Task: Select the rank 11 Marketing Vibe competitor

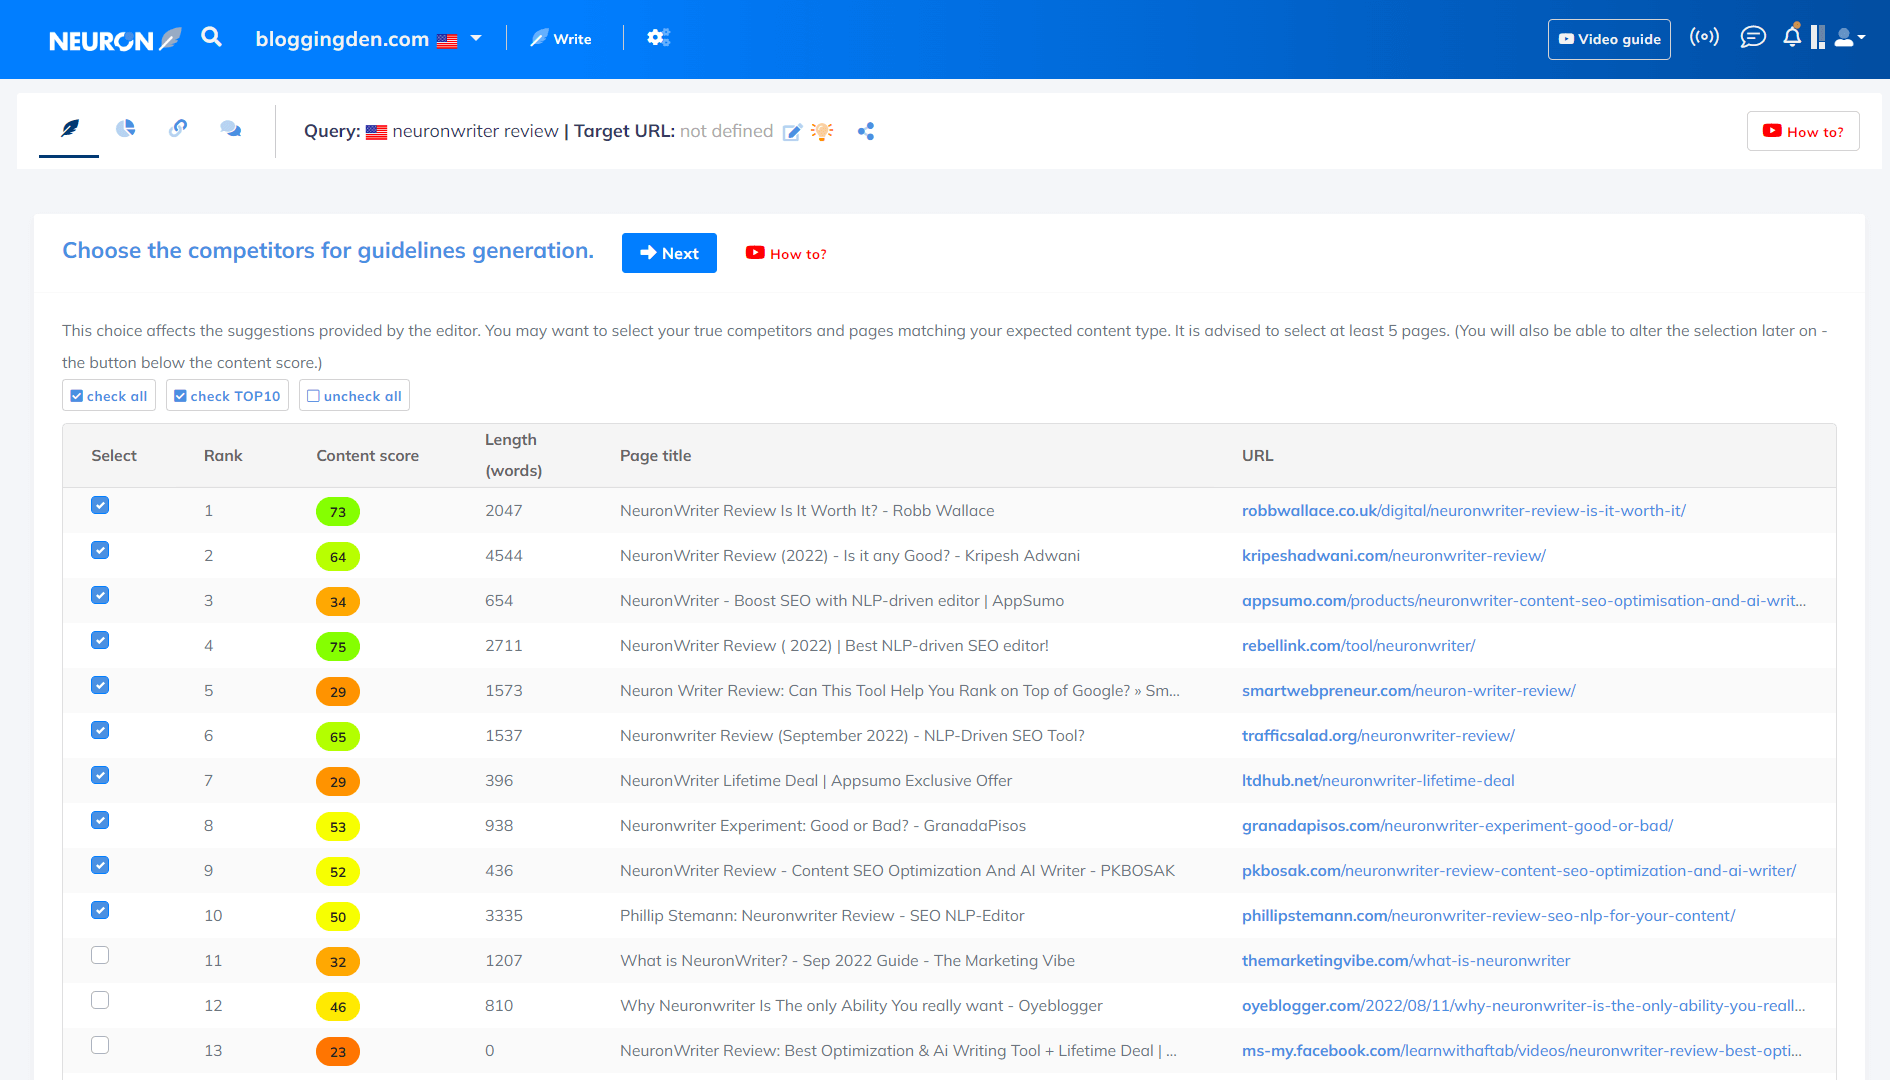Action: coord(100,955)
